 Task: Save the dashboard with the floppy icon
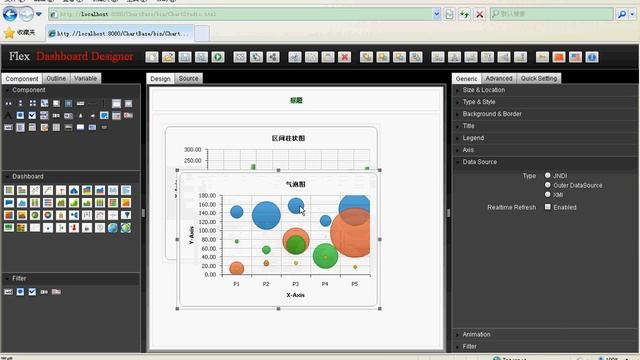click(x=185, y=57)
